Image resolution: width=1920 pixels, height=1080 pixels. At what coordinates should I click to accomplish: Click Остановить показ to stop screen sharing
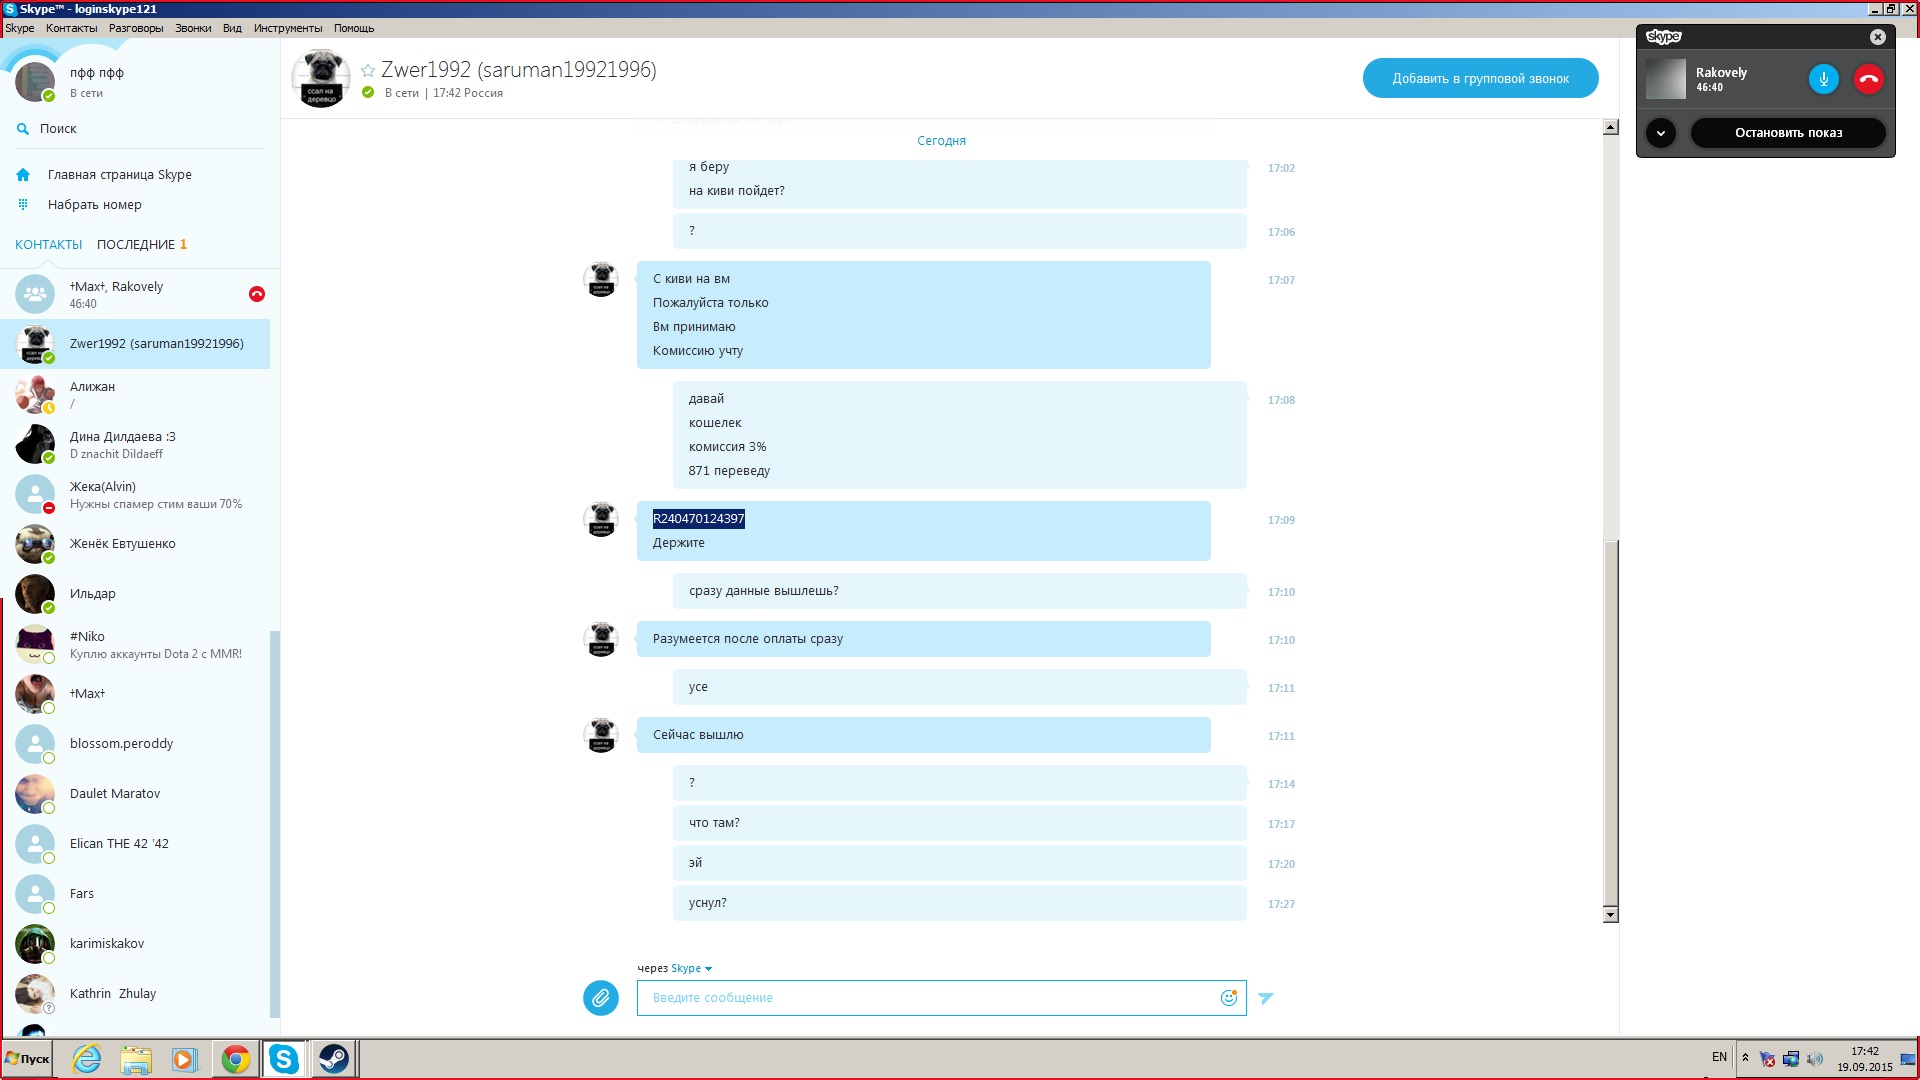[1788, 133]
